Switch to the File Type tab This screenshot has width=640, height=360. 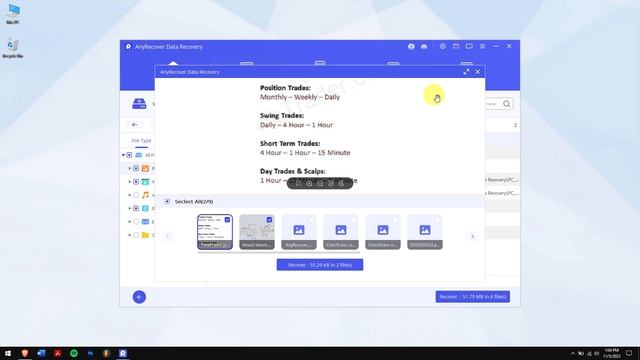pos(141,140)
